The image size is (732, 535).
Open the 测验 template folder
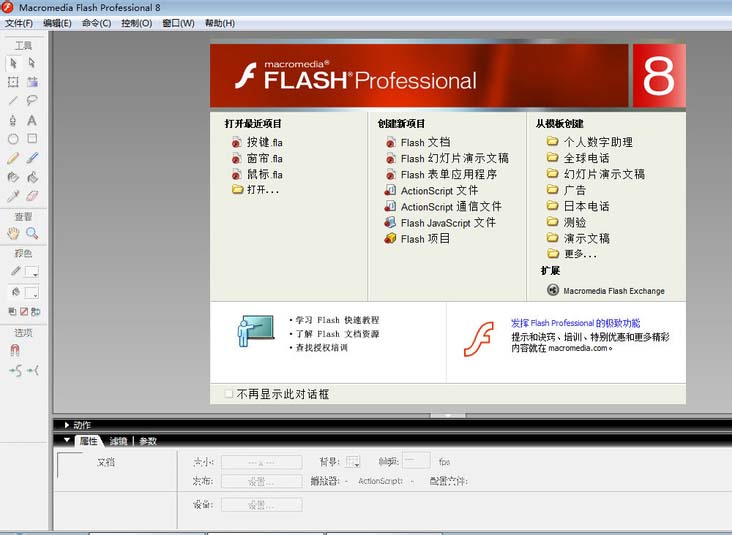pos(566,222)
